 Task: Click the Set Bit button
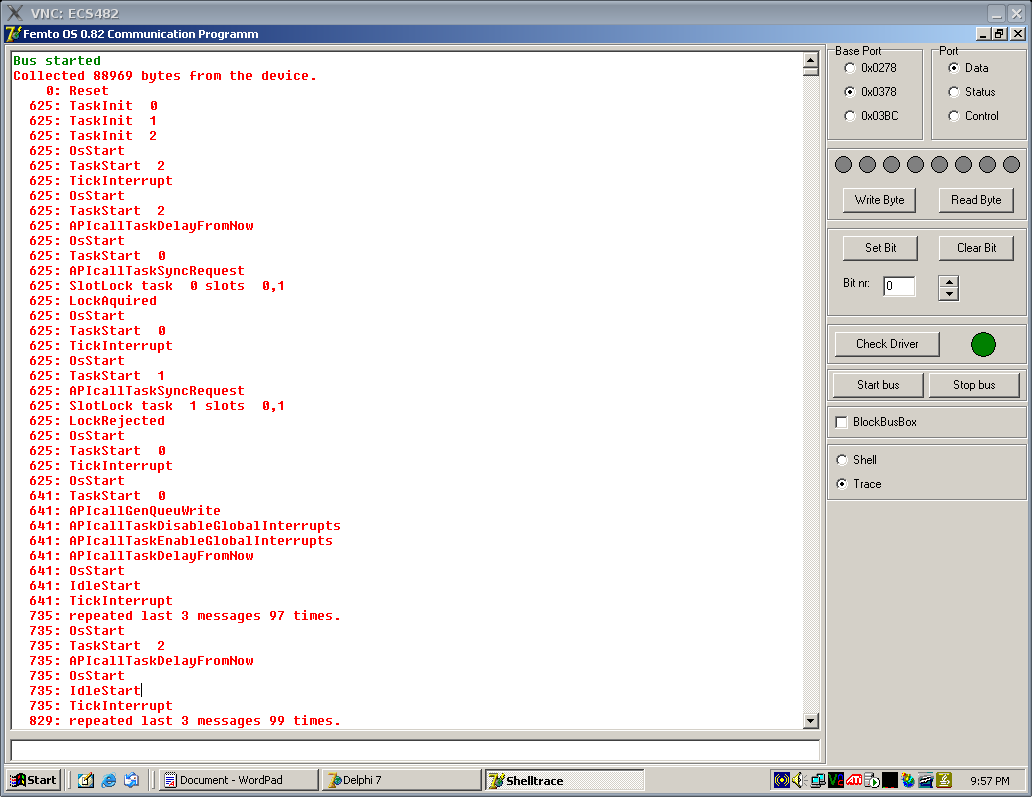point(880,248)
